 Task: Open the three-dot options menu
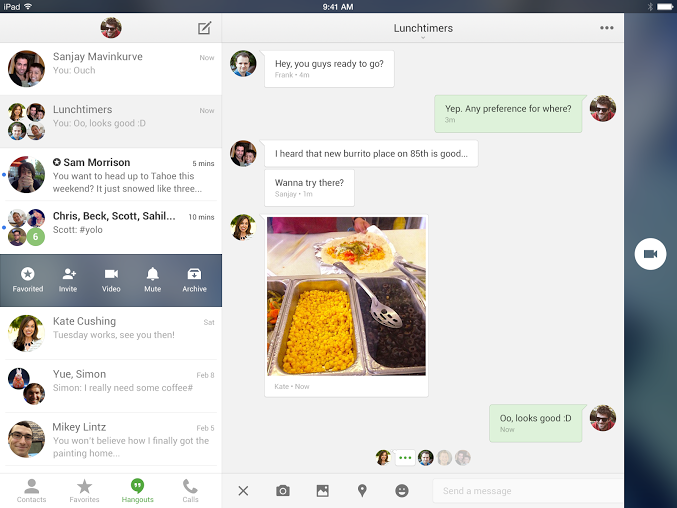click(606, 28)
